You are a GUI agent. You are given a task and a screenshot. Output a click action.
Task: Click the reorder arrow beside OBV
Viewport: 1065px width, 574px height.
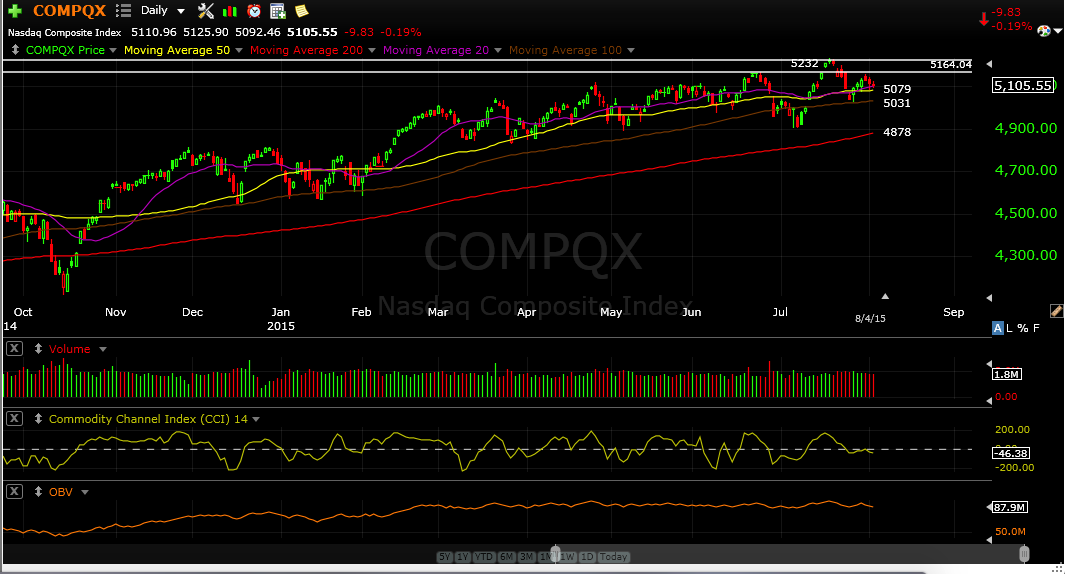pos(39,492)
